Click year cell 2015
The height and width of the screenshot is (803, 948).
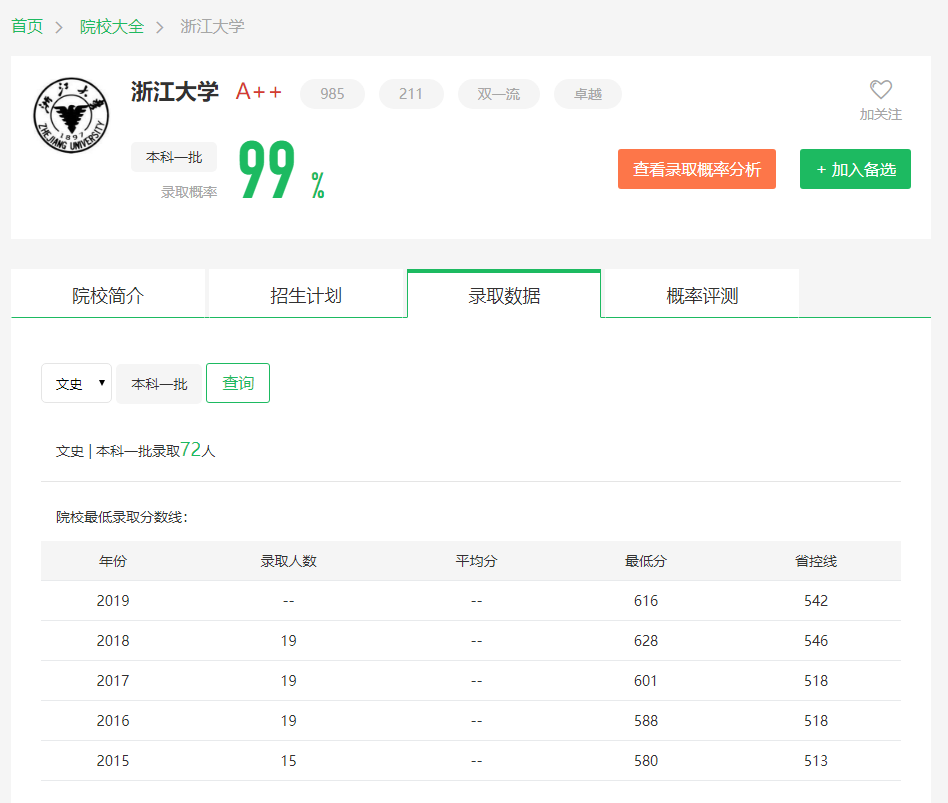(x=113, y=761)
